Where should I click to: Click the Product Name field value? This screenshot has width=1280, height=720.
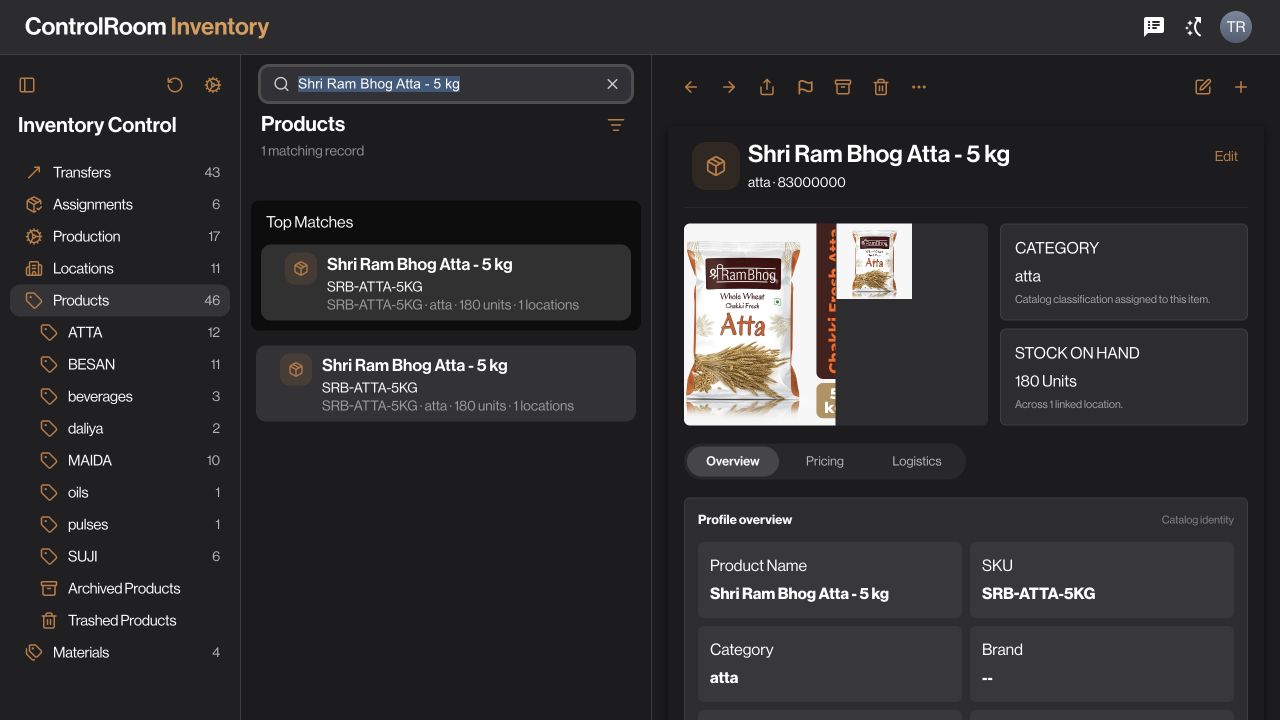click(799, 594)
